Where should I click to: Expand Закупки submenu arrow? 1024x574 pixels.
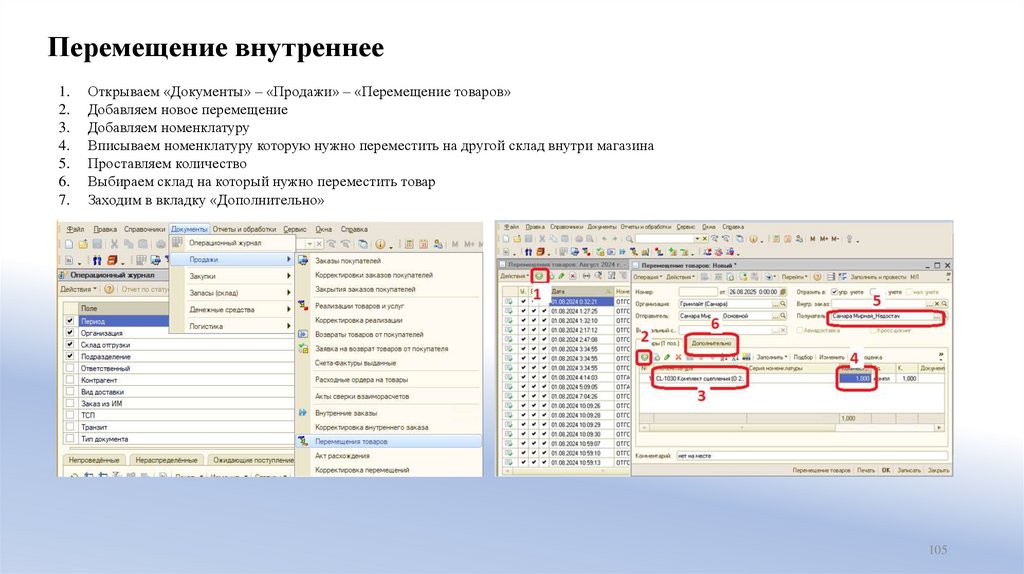point(288,276)
